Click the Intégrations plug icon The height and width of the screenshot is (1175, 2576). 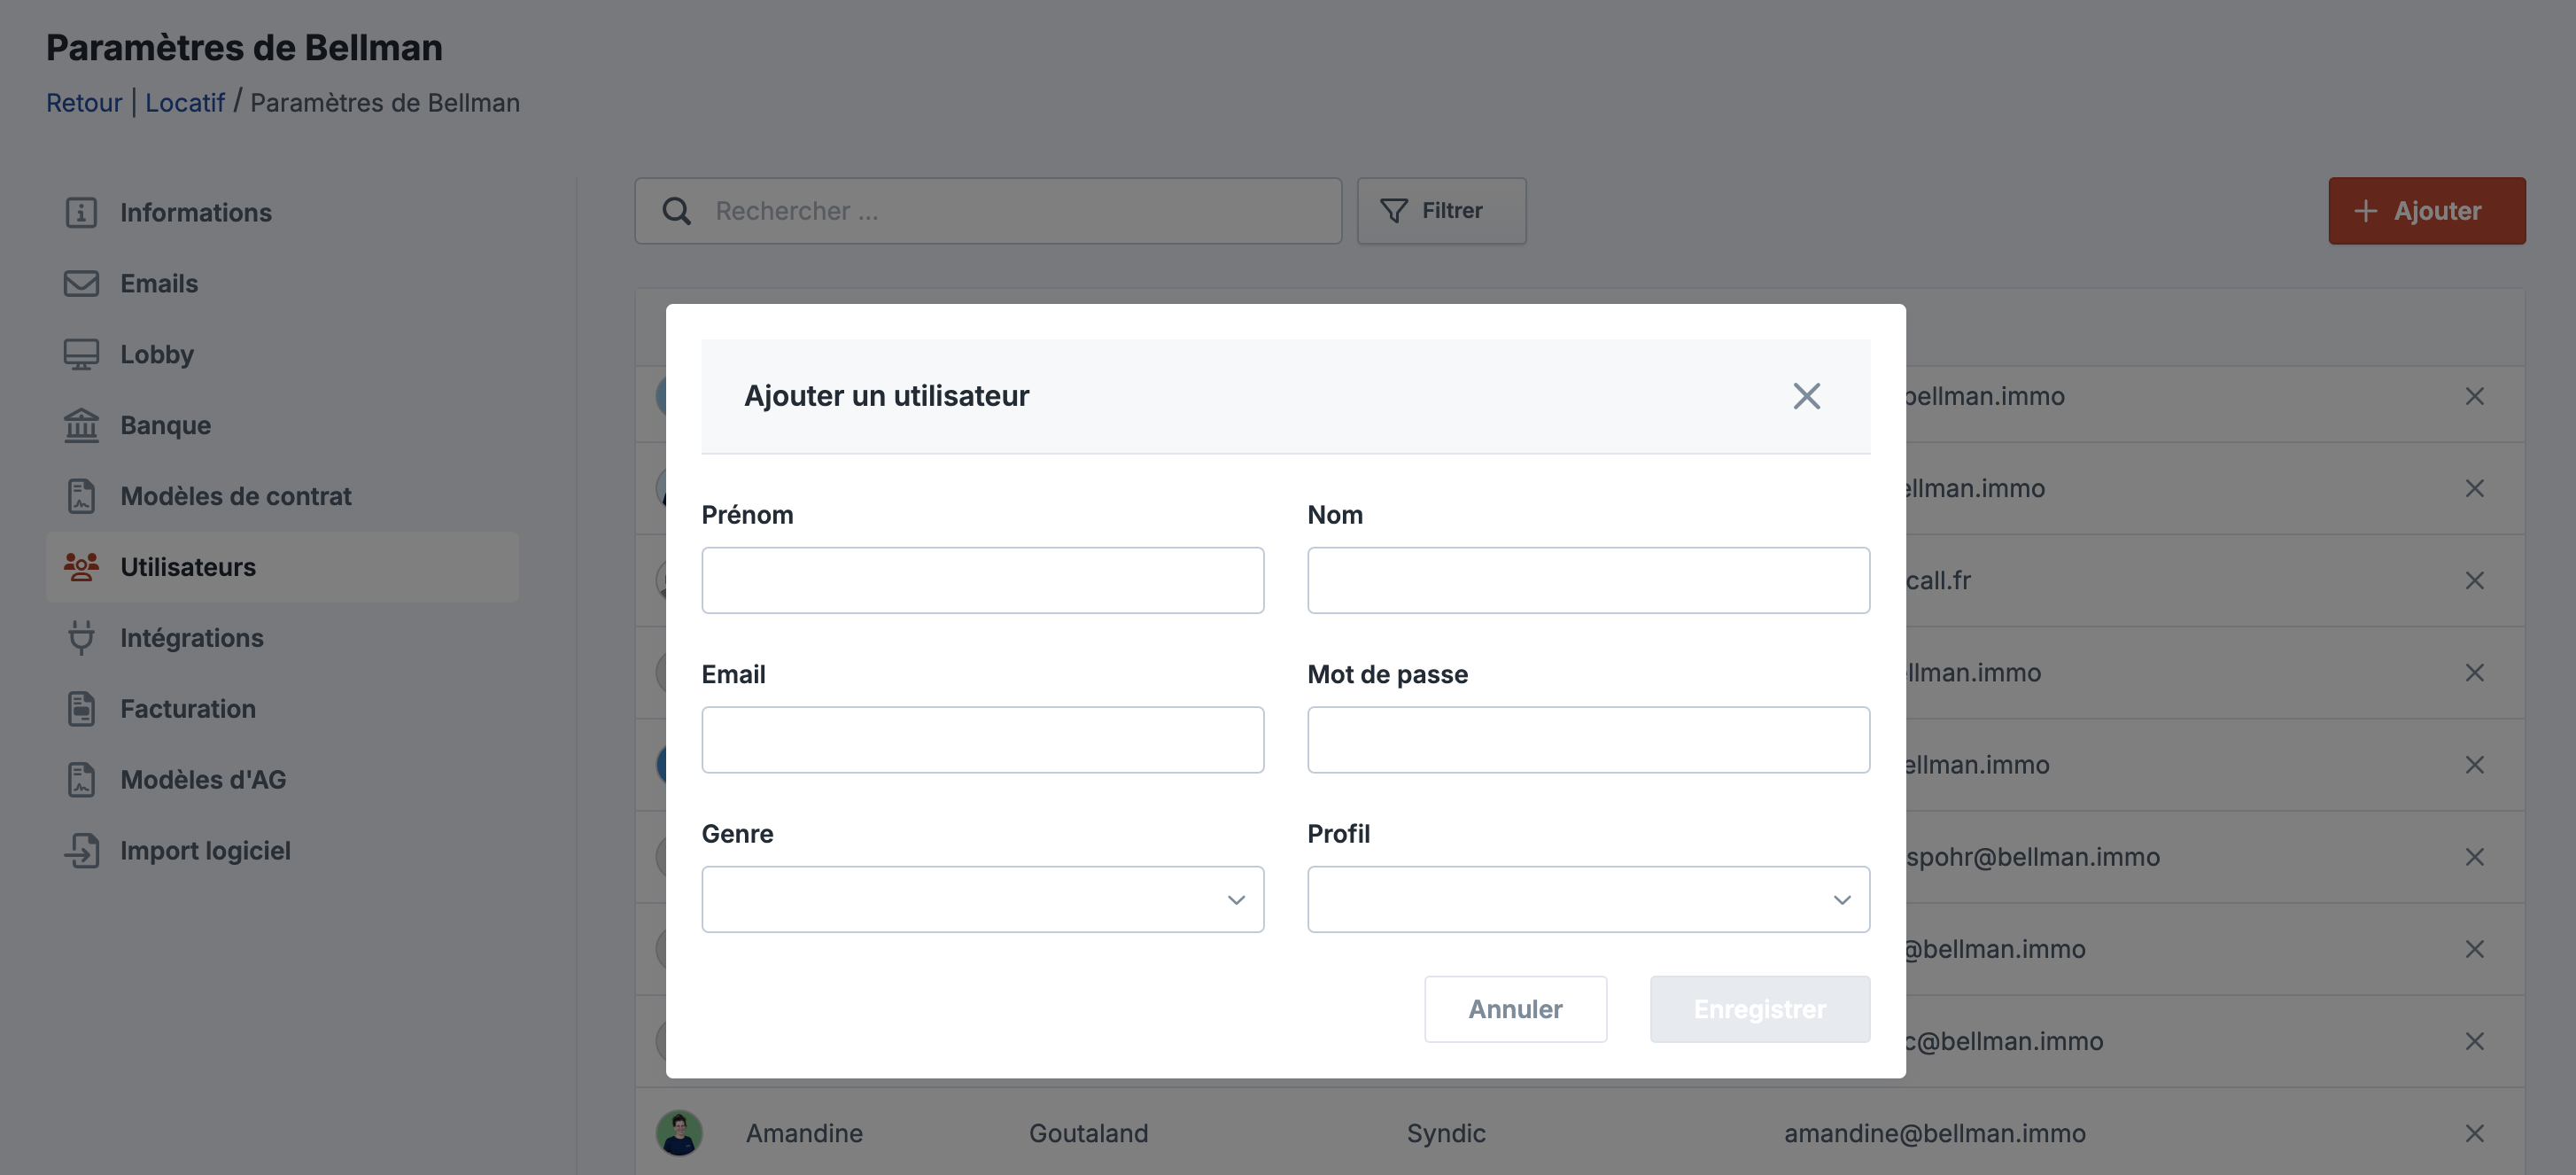(81, 638)
